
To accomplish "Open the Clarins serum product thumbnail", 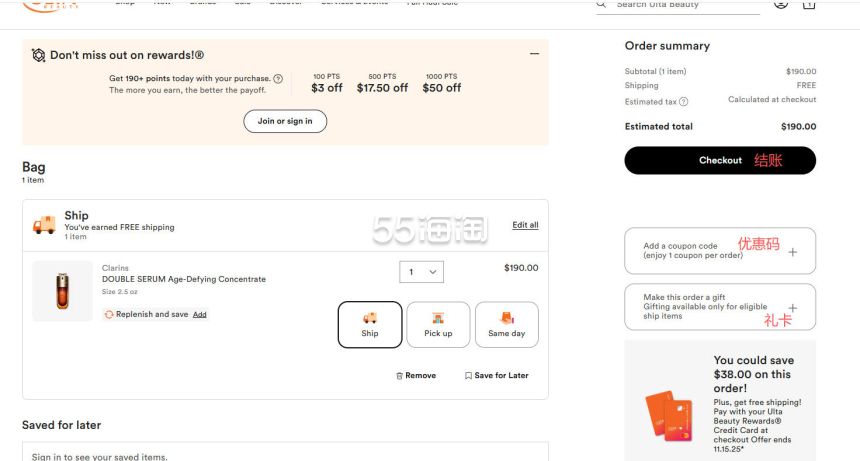I will 62,291.
